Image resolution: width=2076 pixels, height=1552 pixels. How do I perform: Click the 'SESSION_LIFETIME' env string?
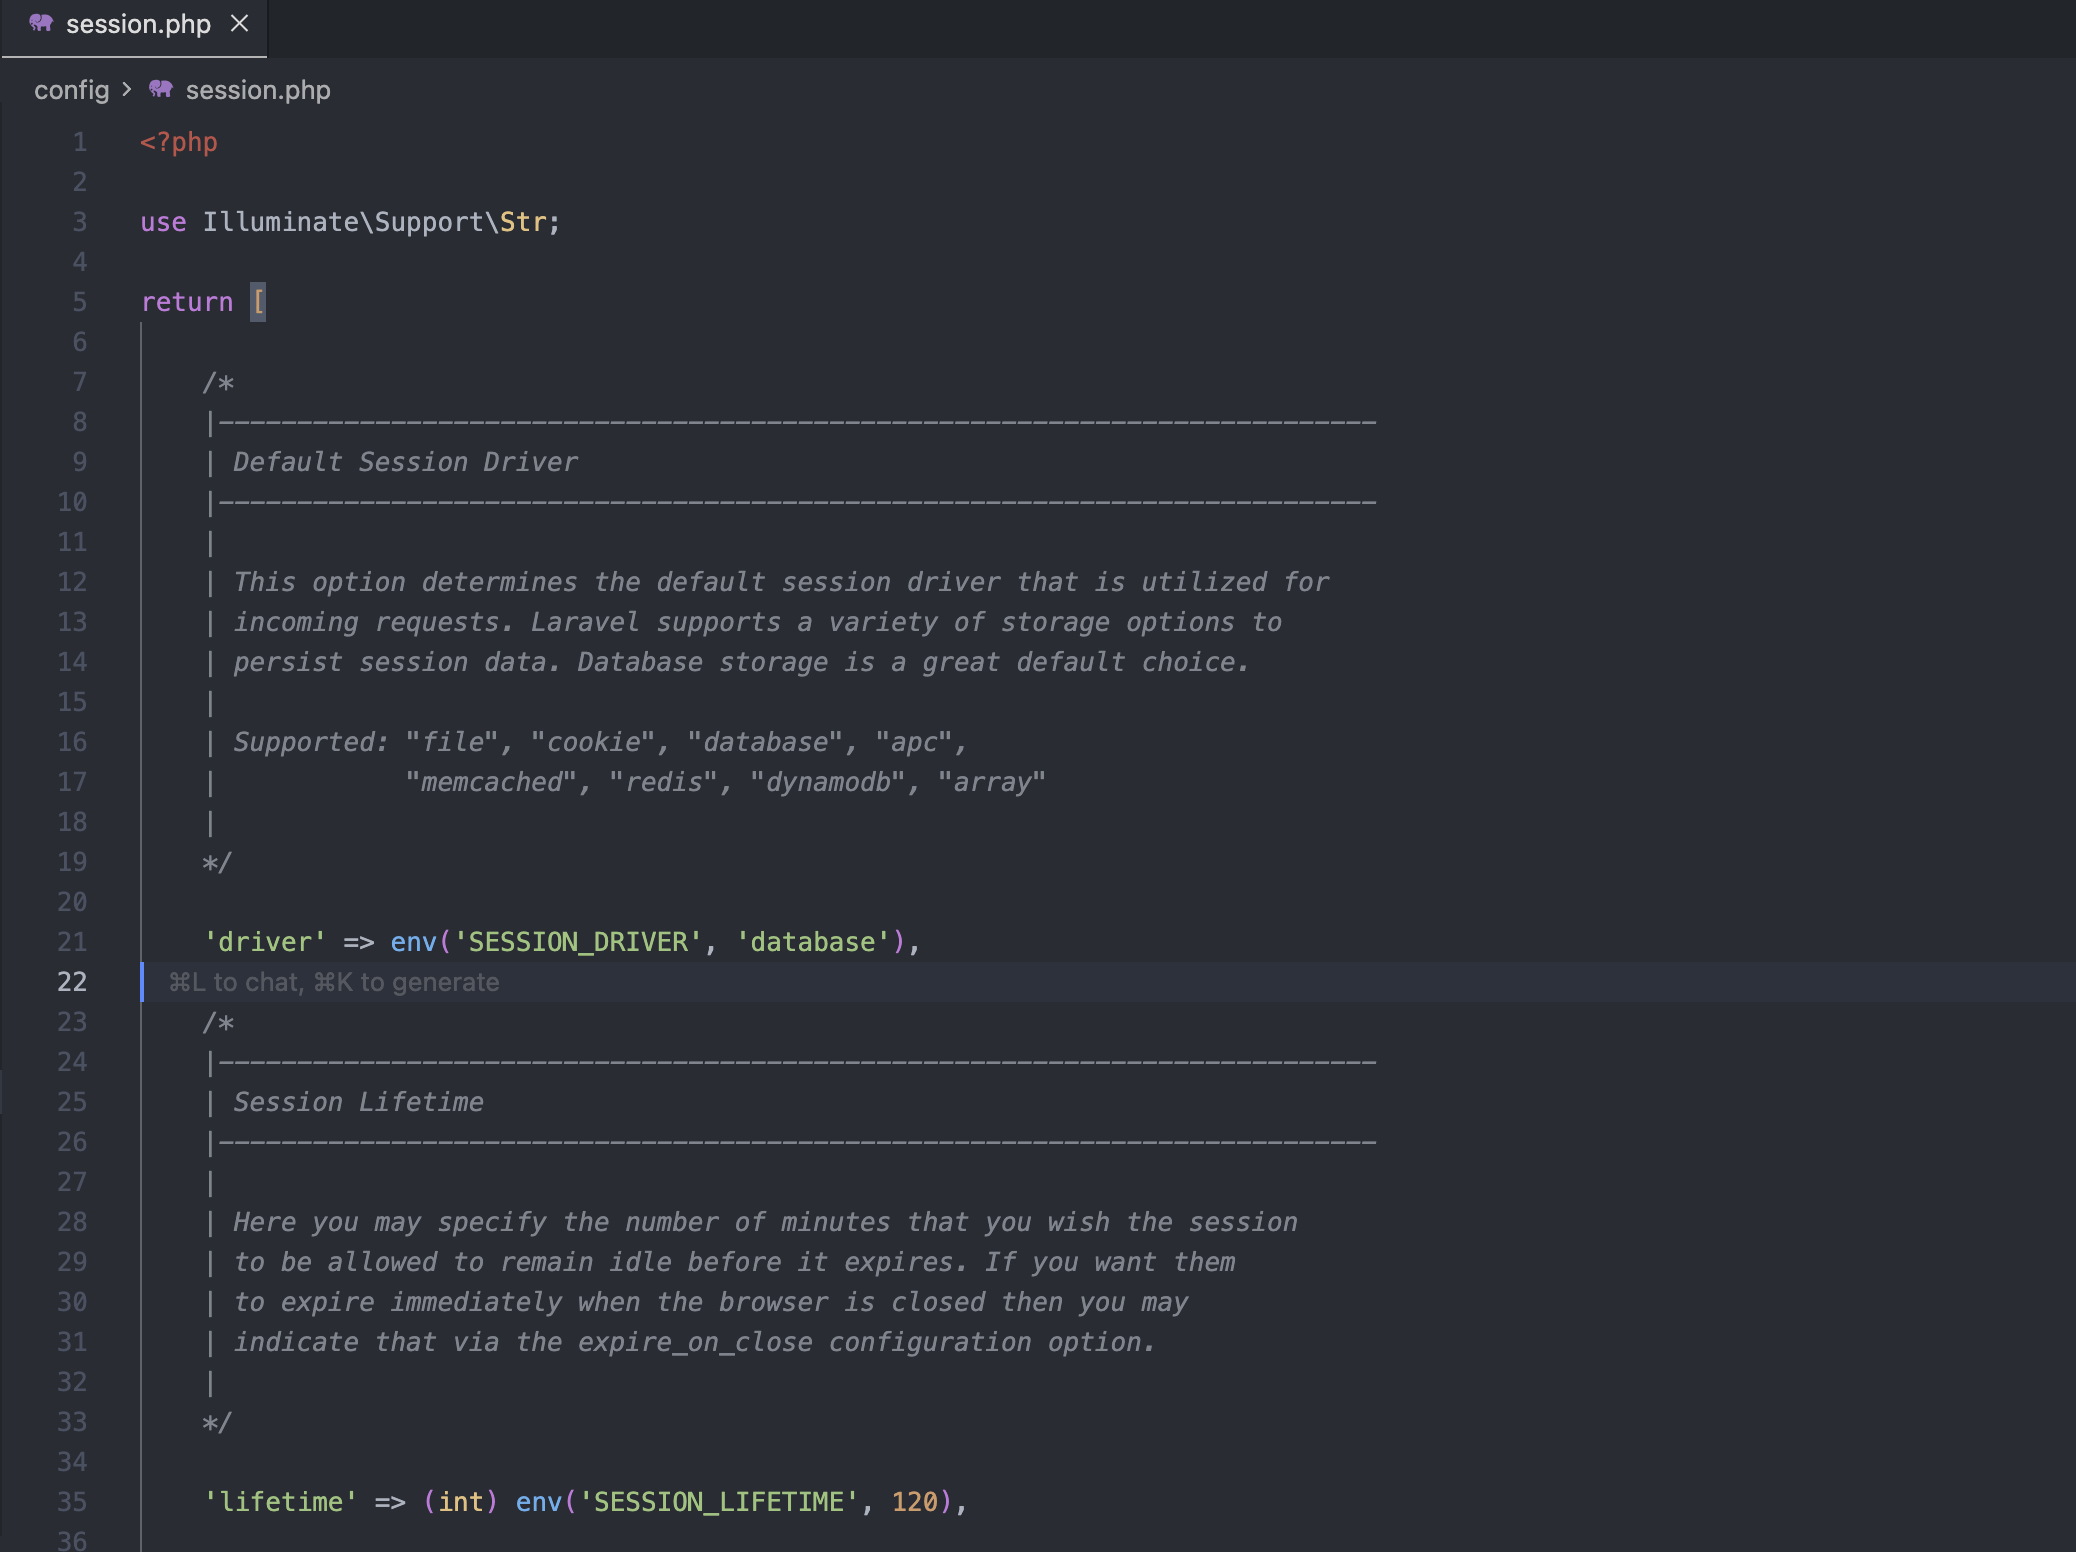coord(719,1502)
